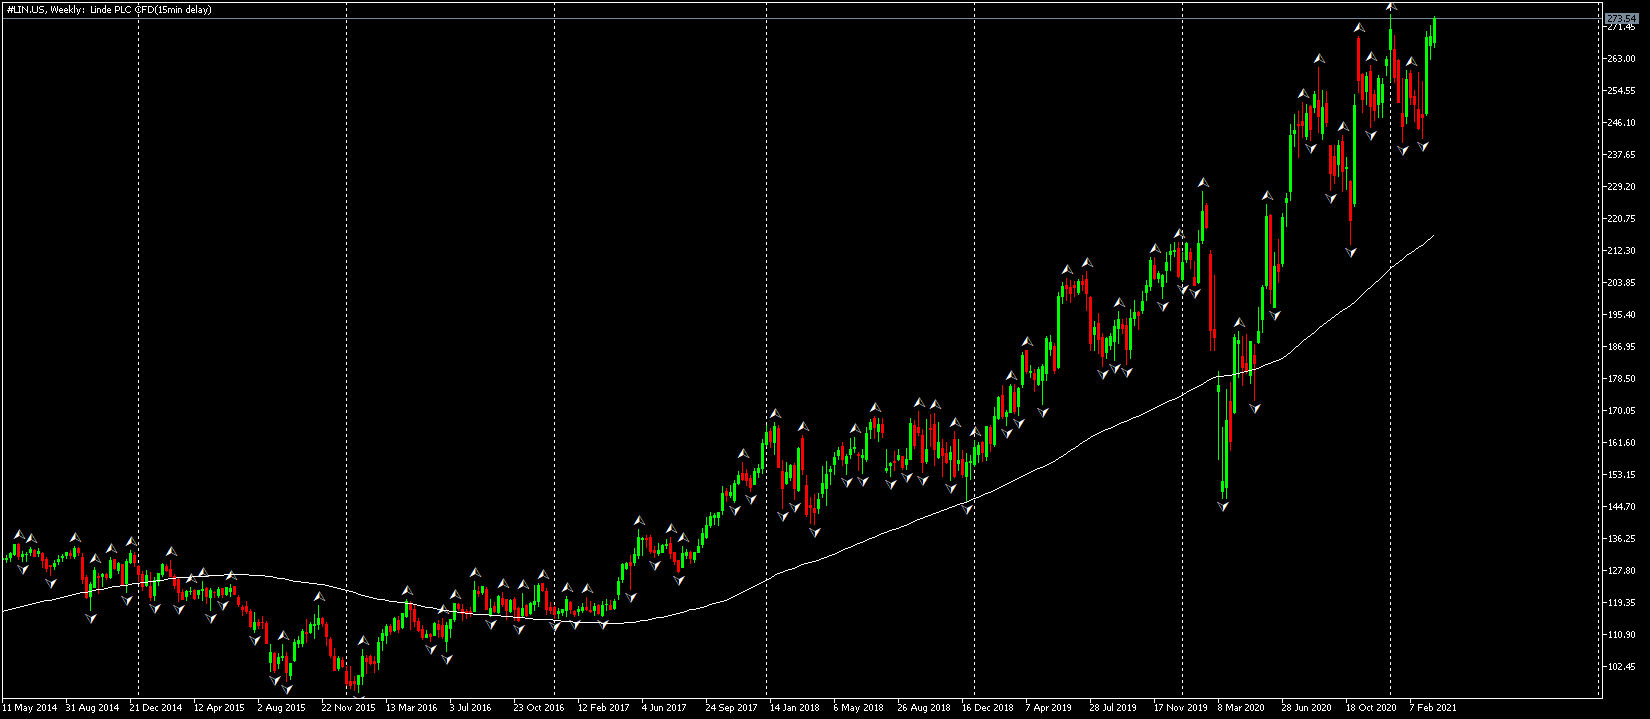
Task: Click the chart title '#LIN.US, Weekly: Linde PLC CFD'
Action: (x=108, y=9)
